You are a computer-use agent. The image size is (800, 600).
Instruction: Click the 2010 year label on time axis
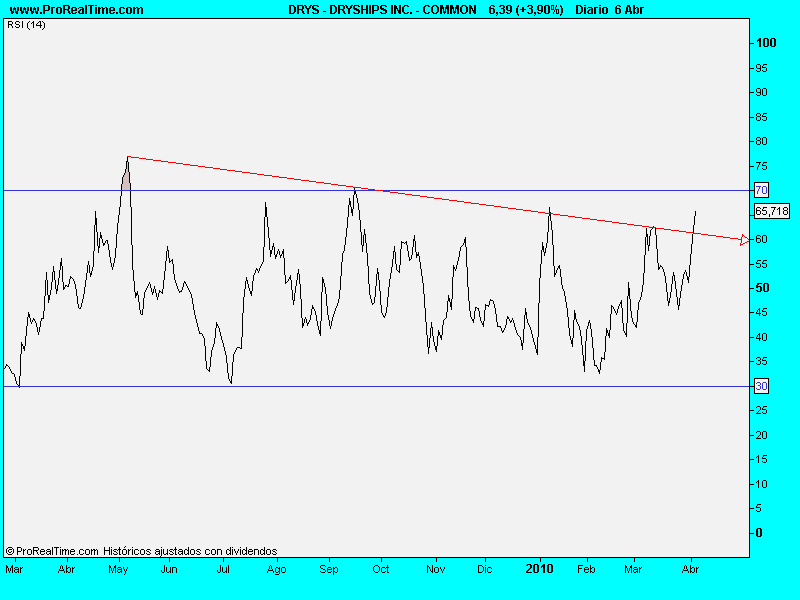[539, 569]
